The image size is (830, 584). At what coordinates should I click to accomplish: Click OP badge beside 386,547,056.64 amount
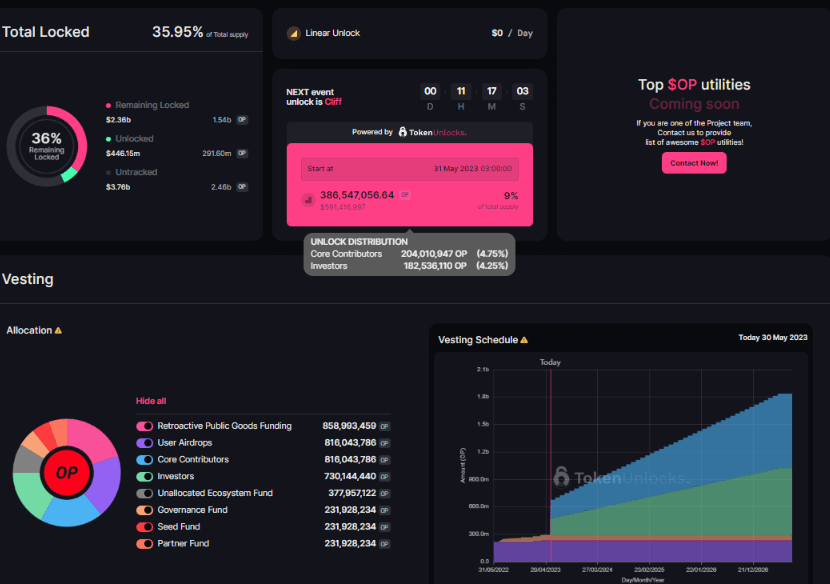click(405, 195)
